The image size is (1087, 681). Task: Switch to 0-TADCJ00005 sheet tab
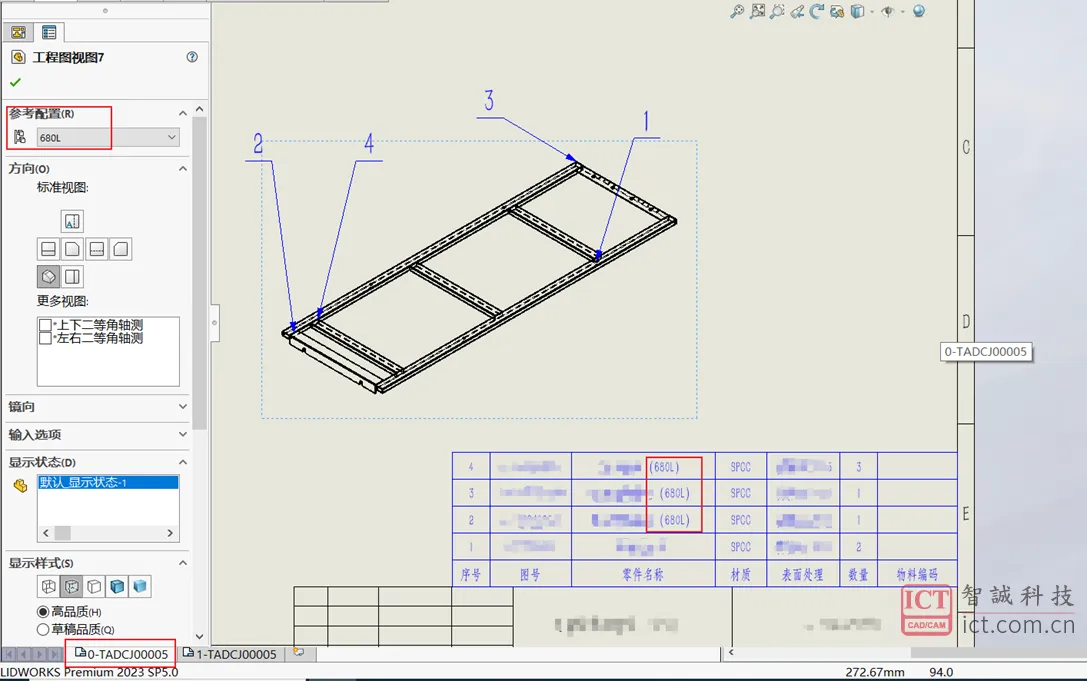pos(121,654)
